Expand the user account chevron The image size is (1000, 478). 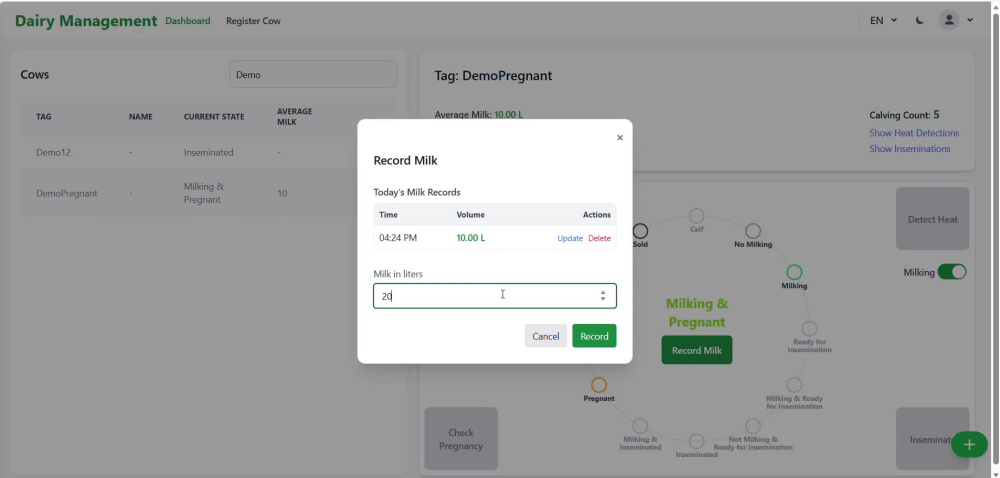(970, 20)
